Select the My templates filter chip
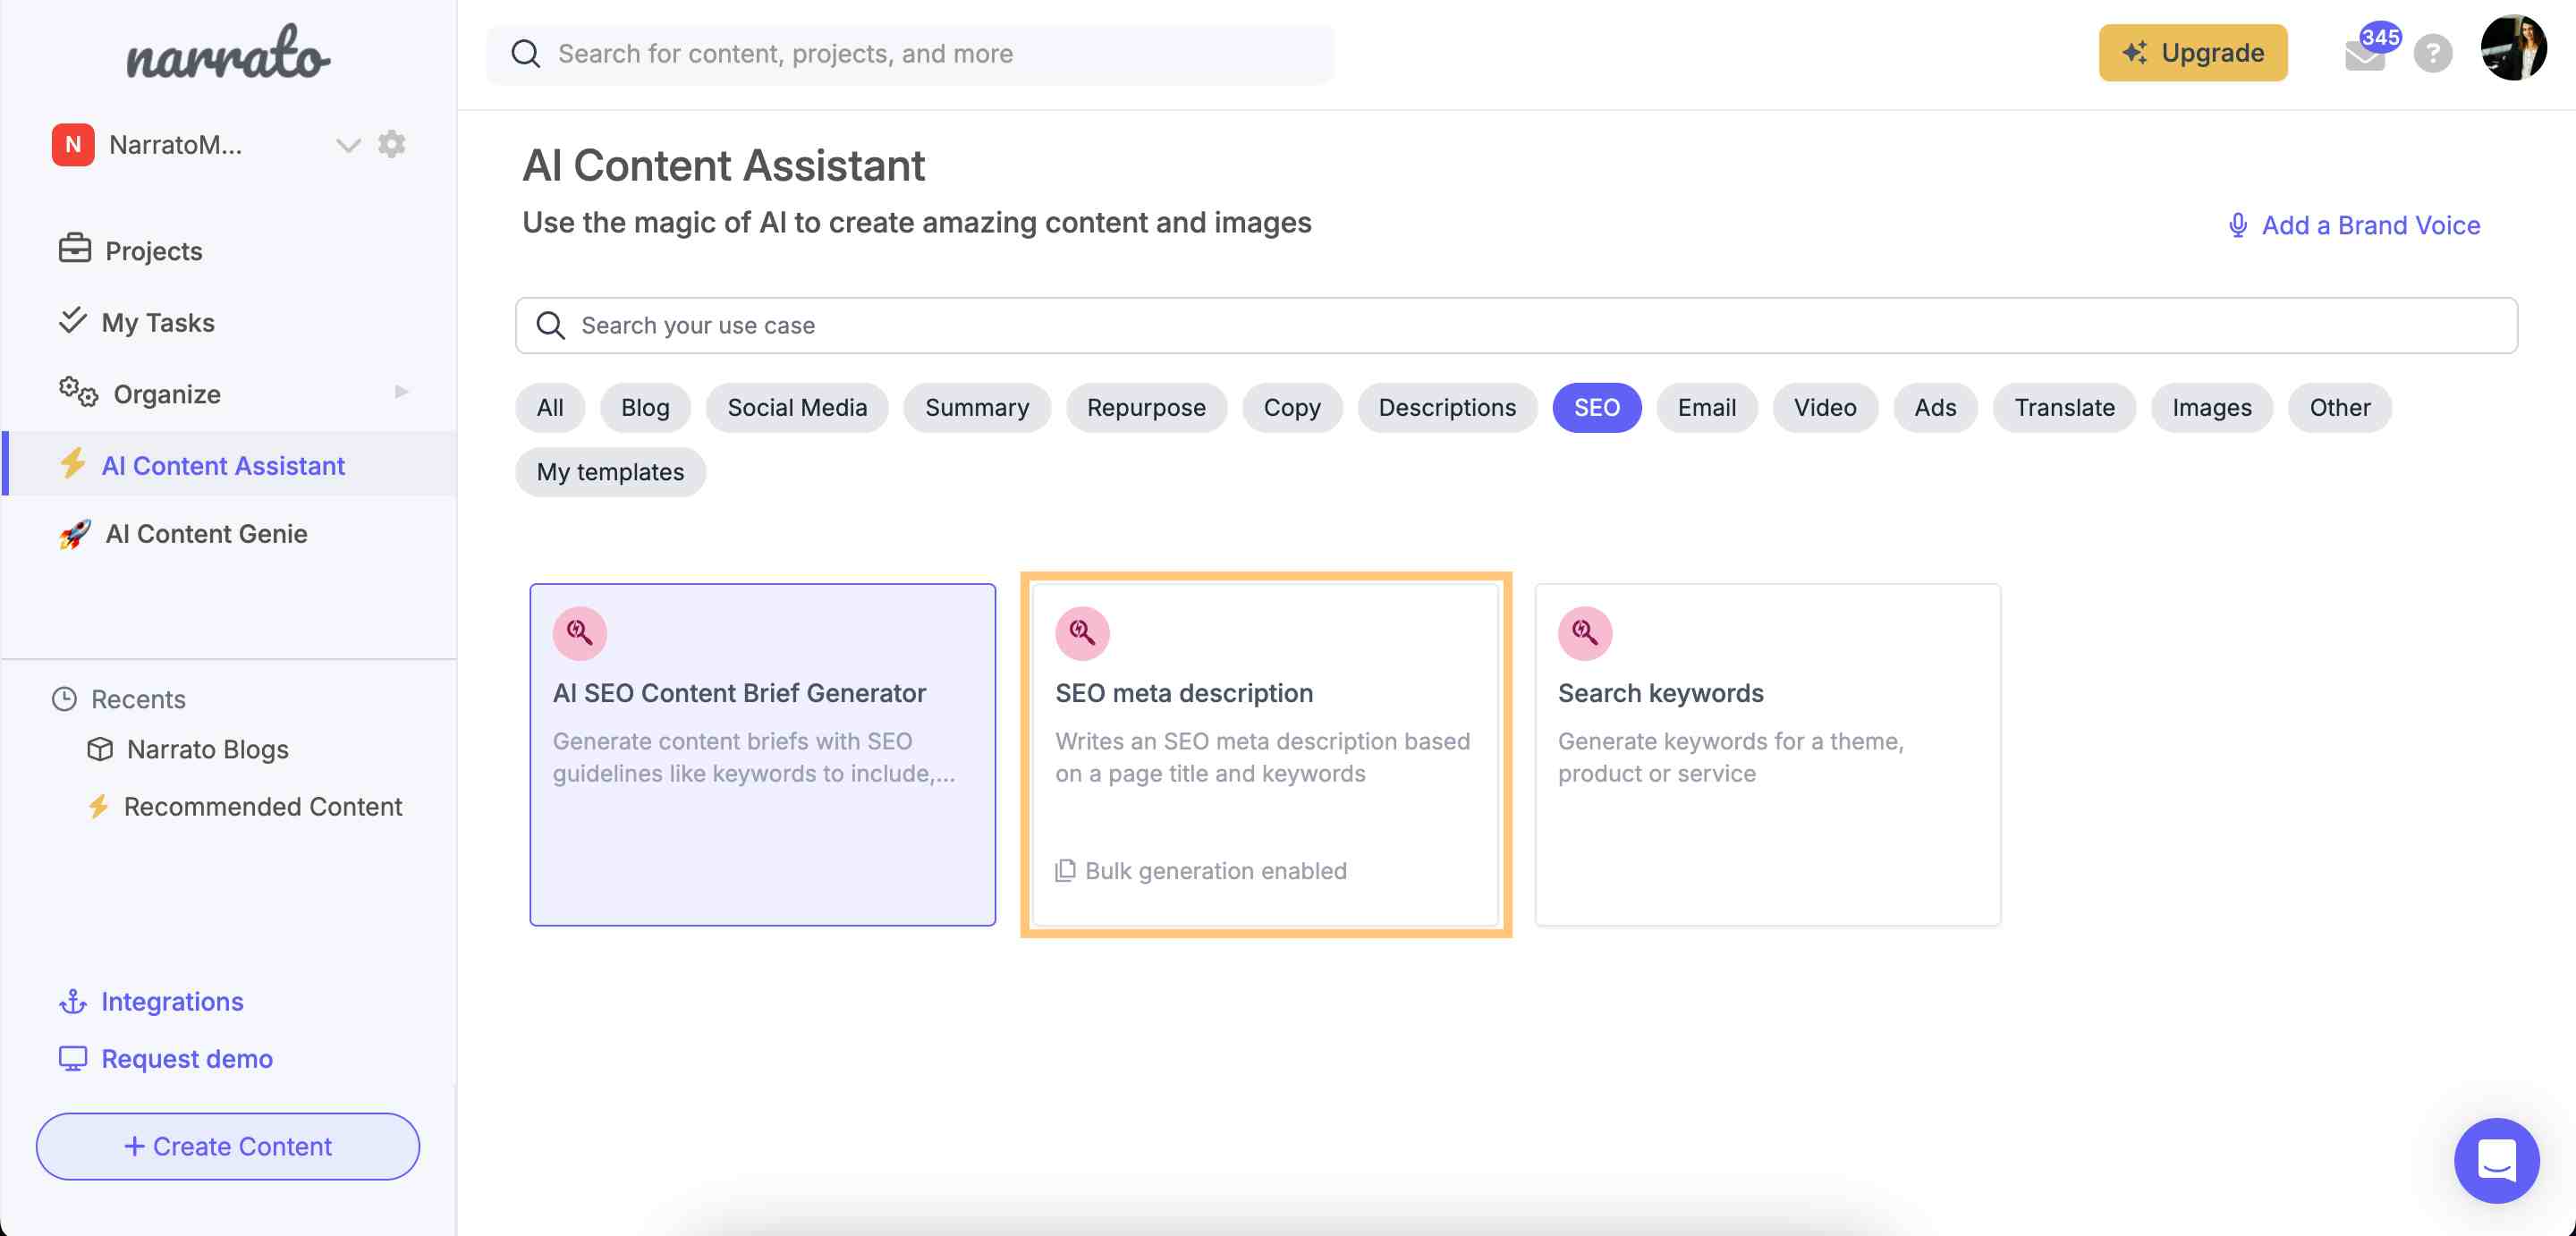 [610, 471]
